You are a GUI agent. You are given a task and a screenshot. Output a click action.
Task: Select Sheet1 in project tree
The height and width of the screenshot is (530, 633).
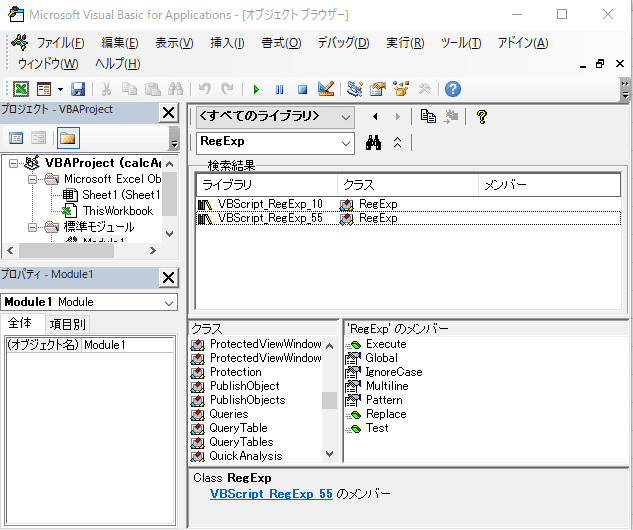pos(121,195)
